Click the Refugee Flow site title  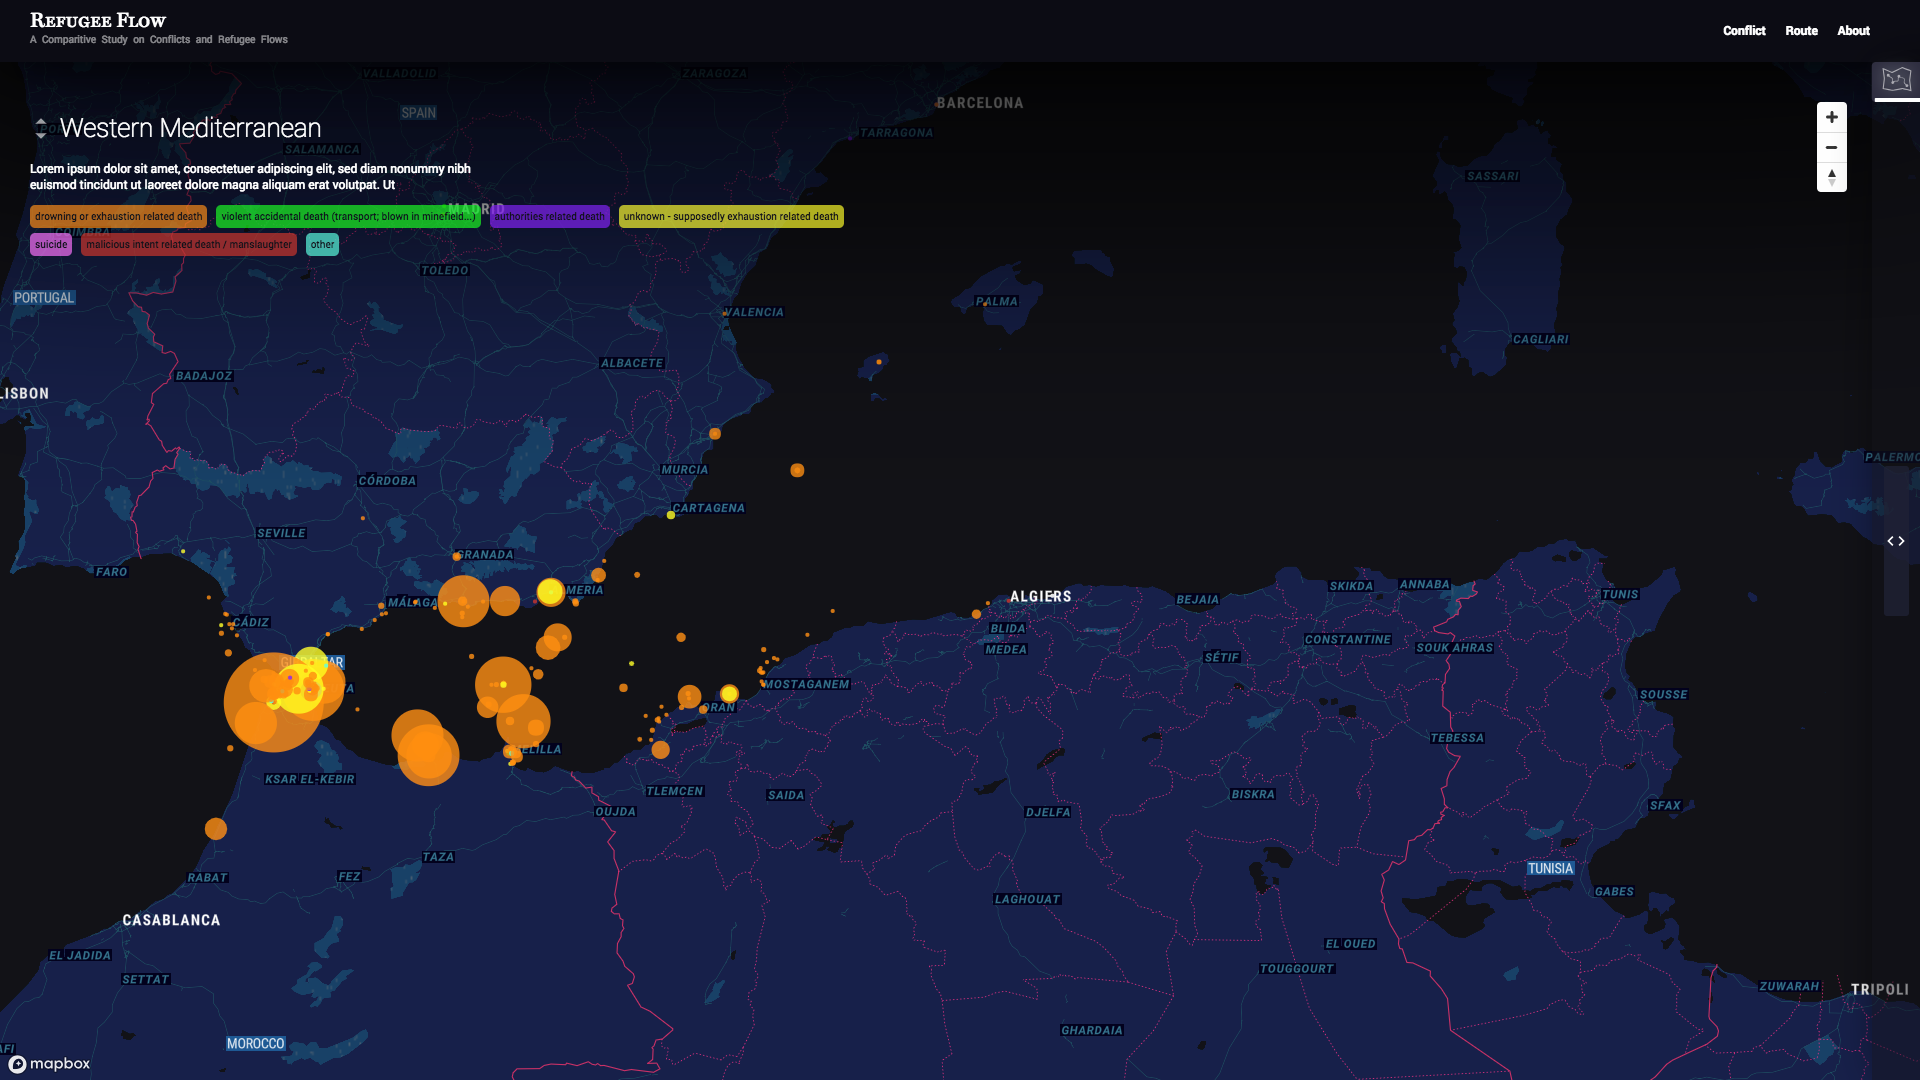tap(98, 20)
